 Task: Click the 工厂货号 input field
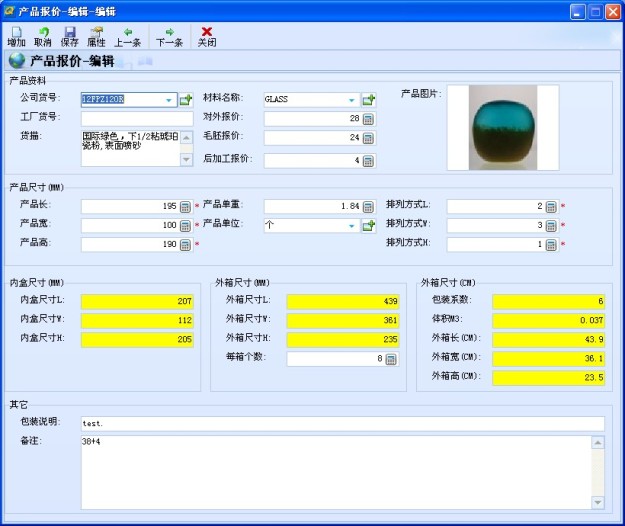(137, 118)
